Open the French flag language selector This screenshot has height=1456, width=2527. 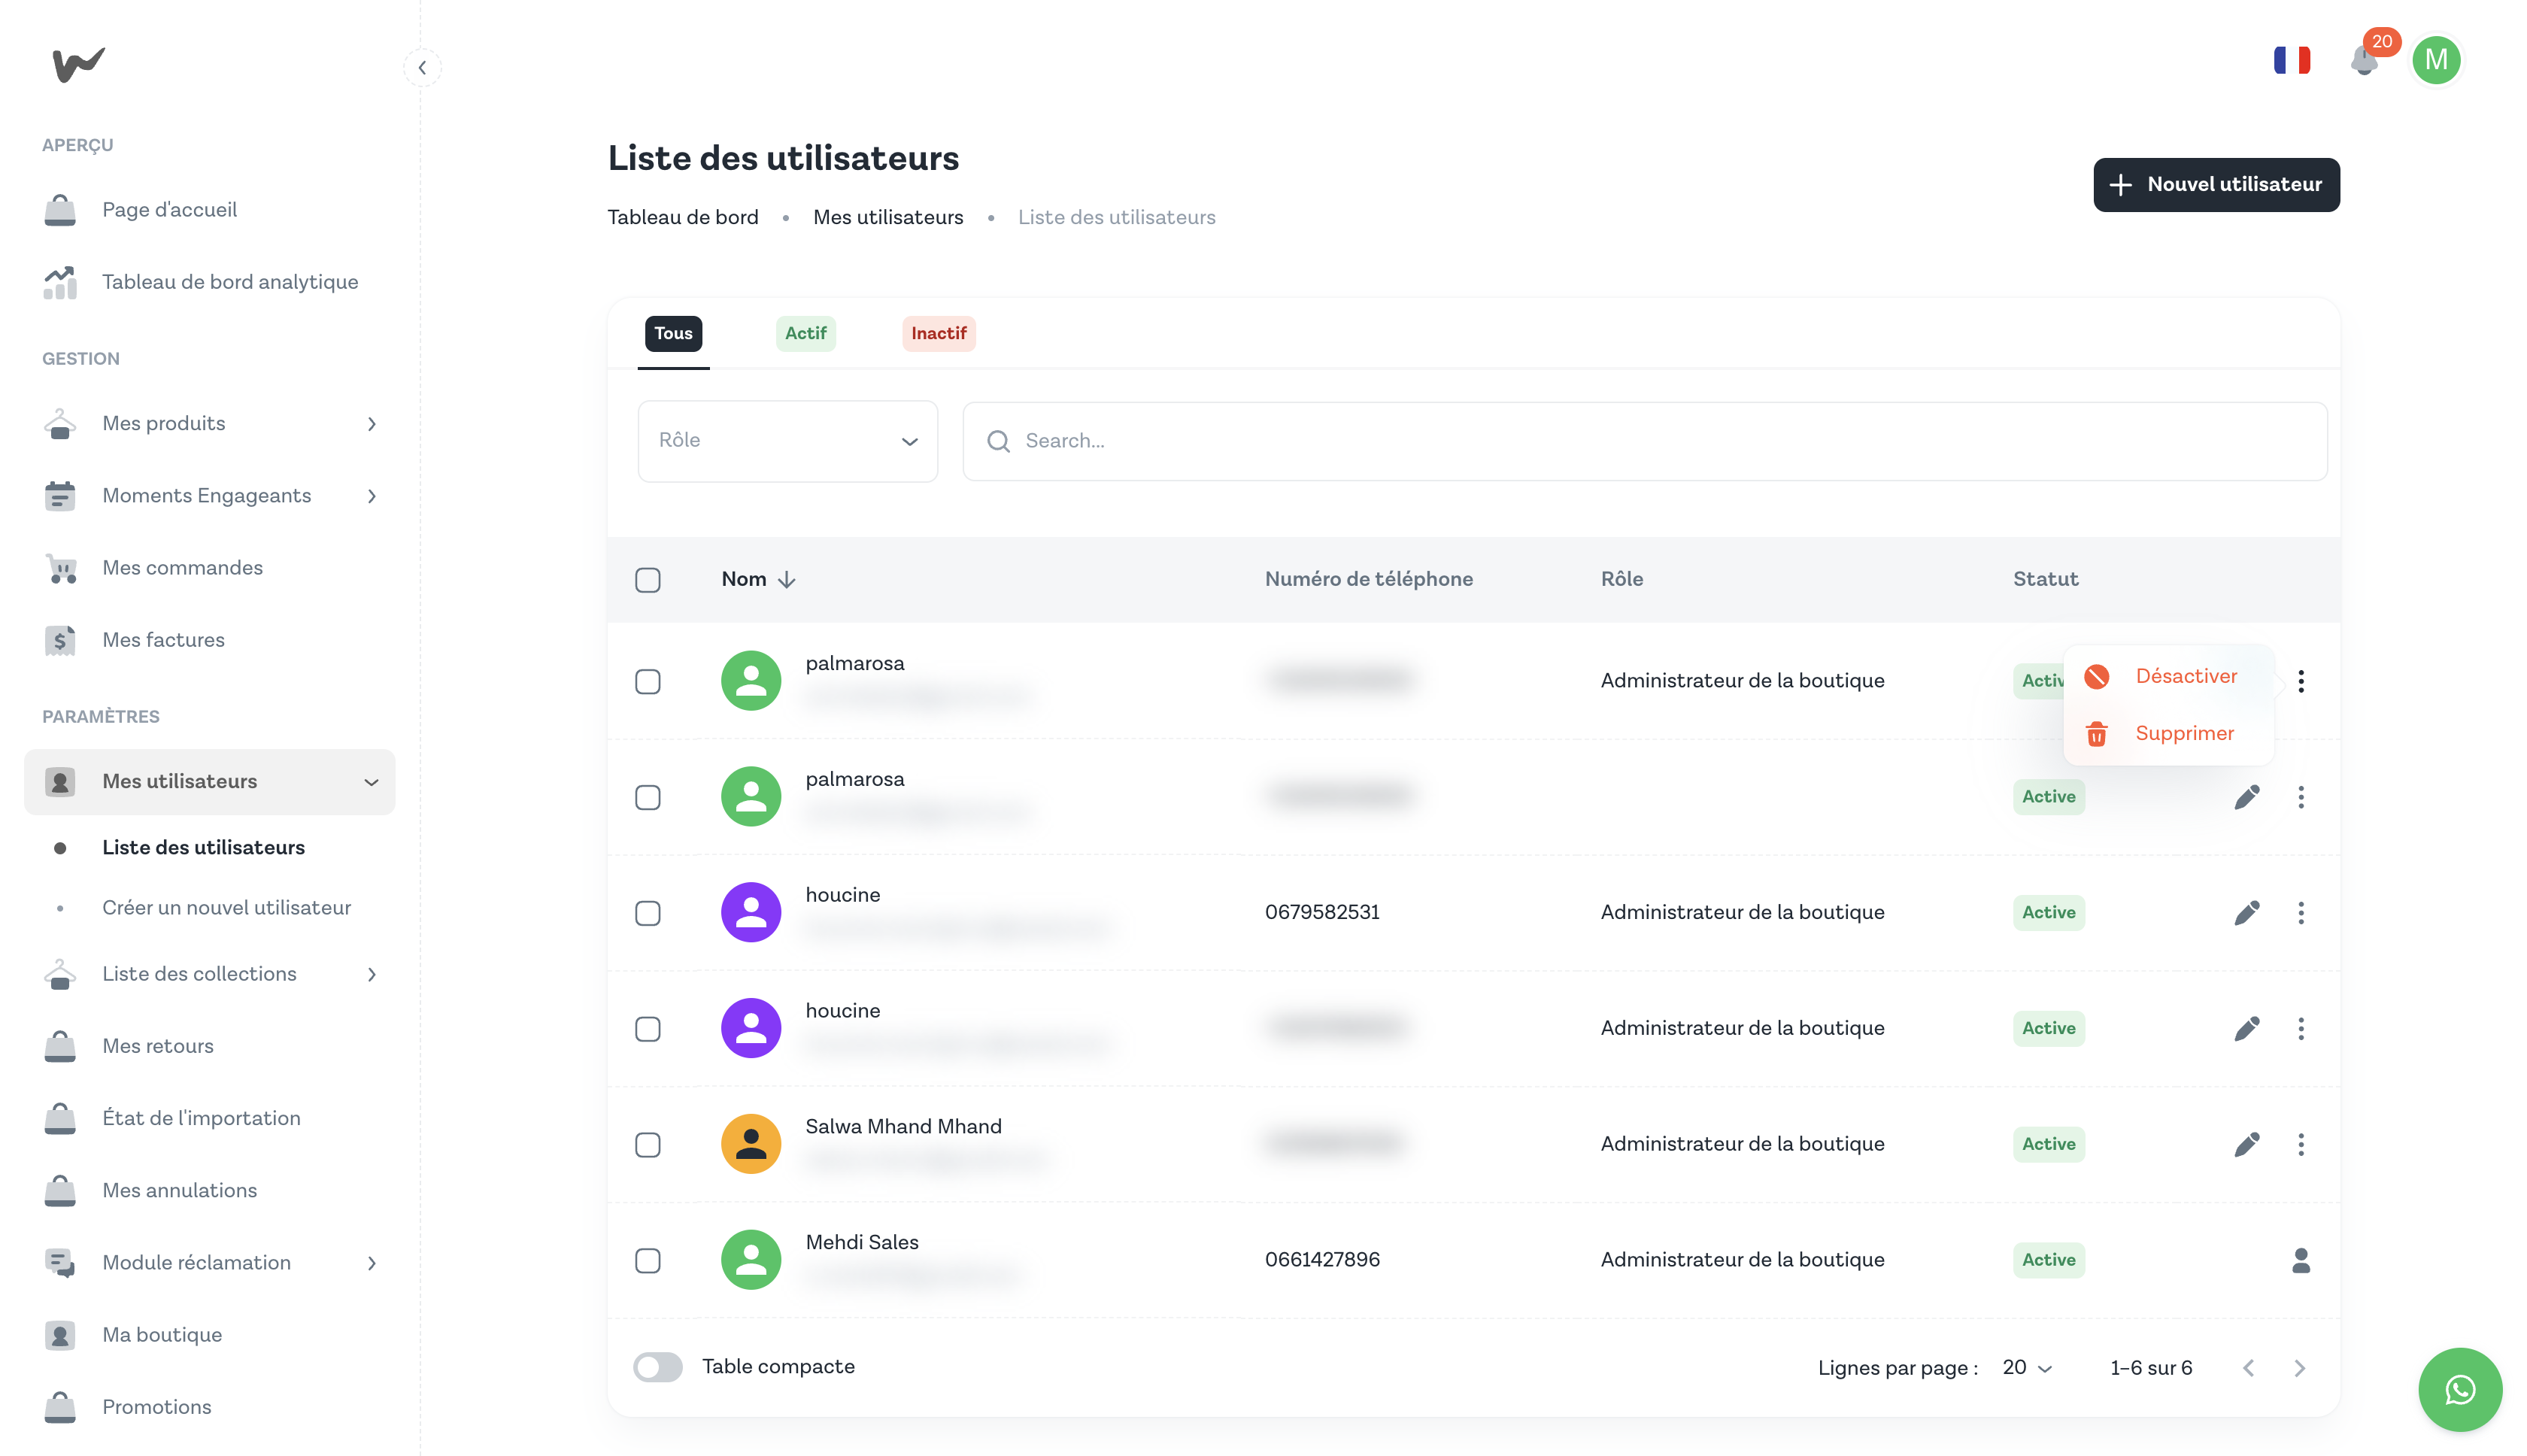coord(2291,60)
